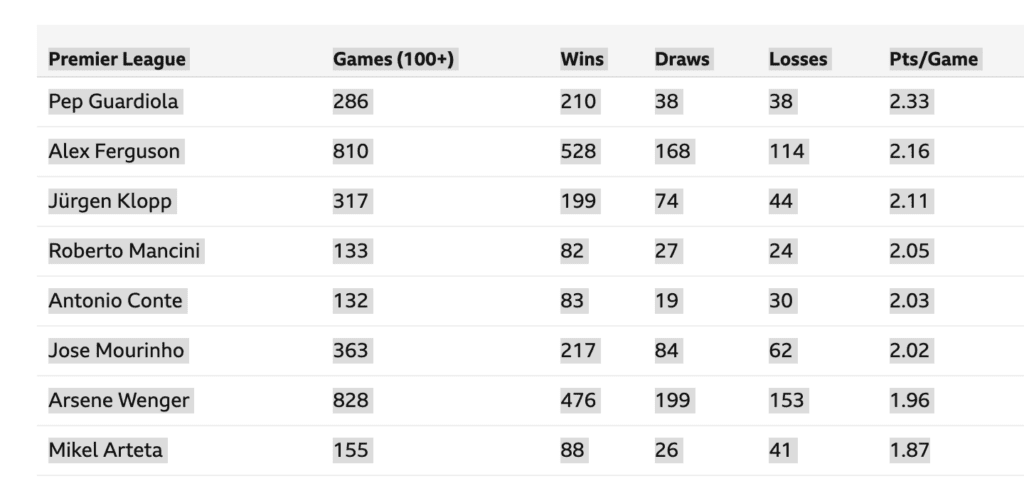Click the Draws column header
Image resolution: width=1024 pixels, height=491 pixels.
click(x=682, y=59)
